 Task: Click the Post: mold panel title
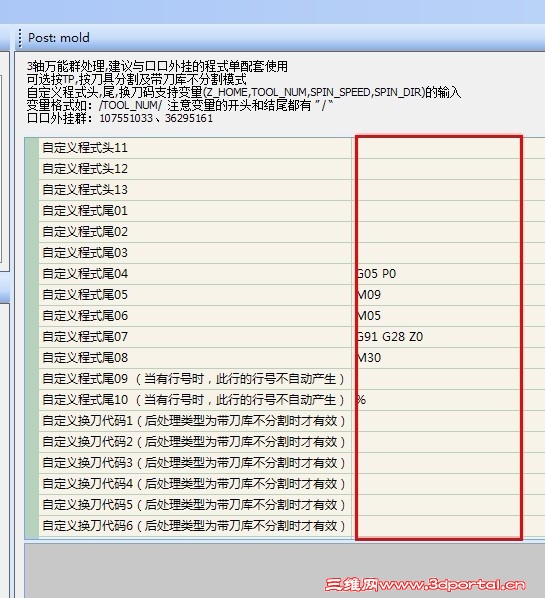click(x=59, y=38)
